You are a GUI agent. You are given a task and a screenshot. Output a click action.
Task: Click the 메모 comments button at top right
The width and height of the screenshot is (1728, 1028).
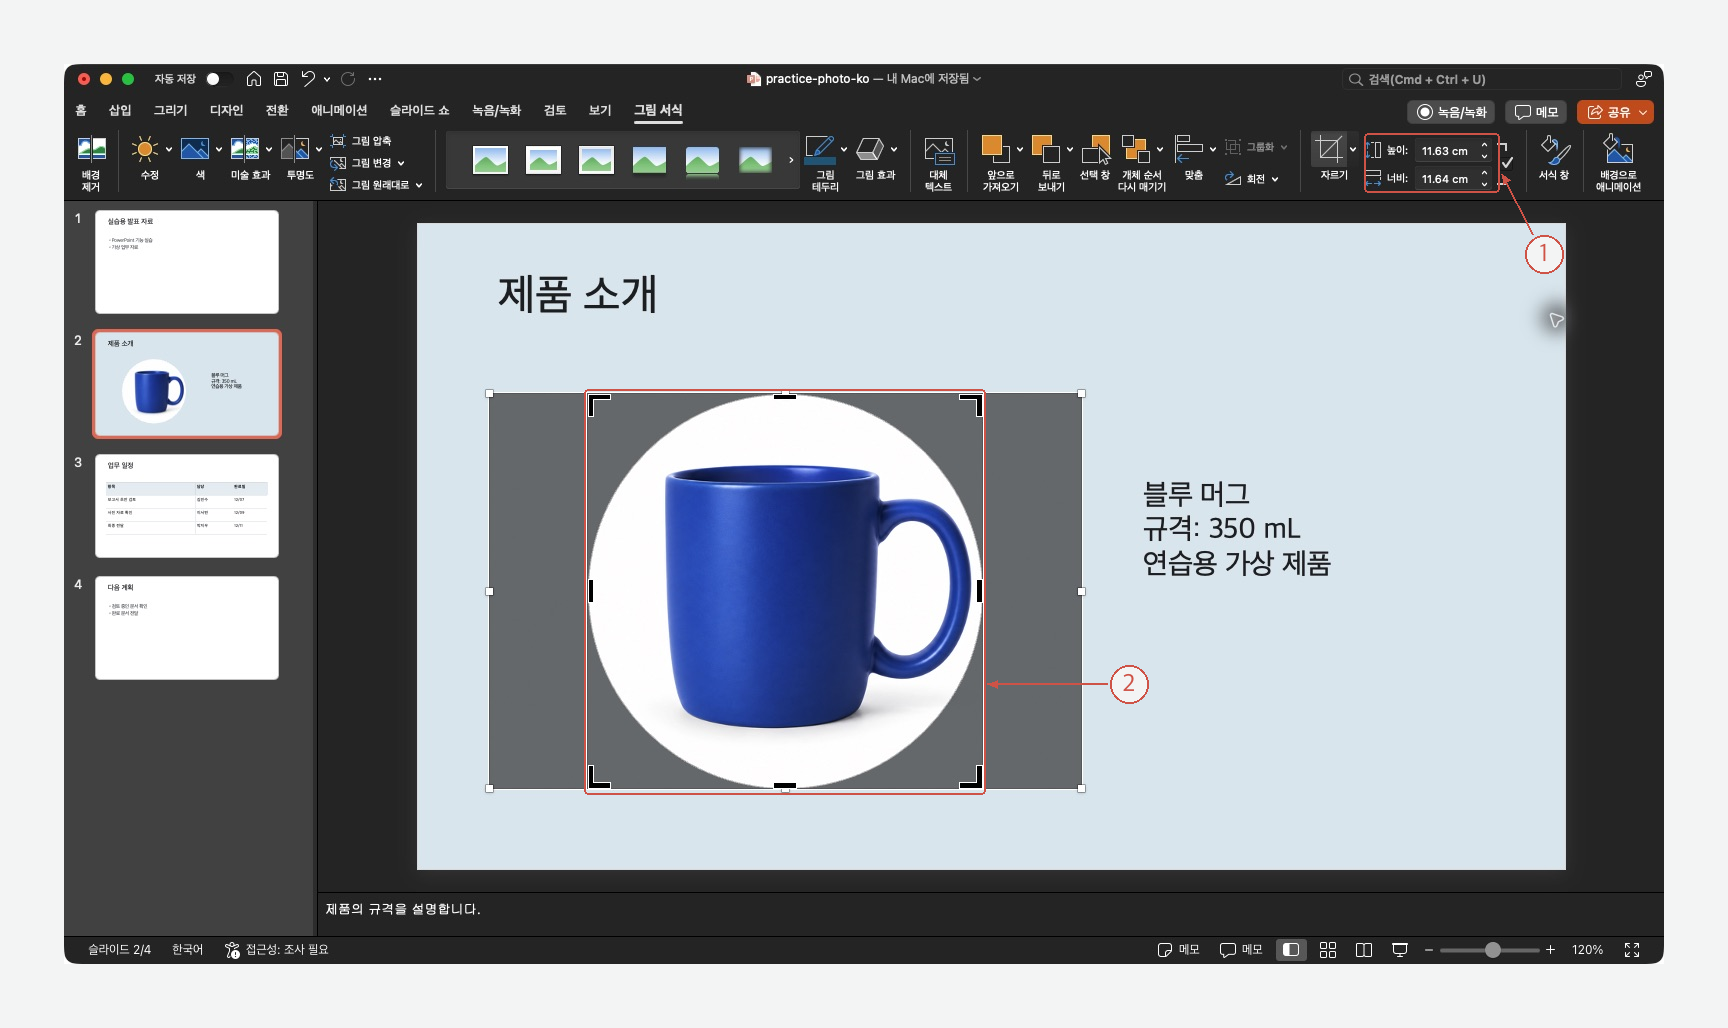[1536, 112]
